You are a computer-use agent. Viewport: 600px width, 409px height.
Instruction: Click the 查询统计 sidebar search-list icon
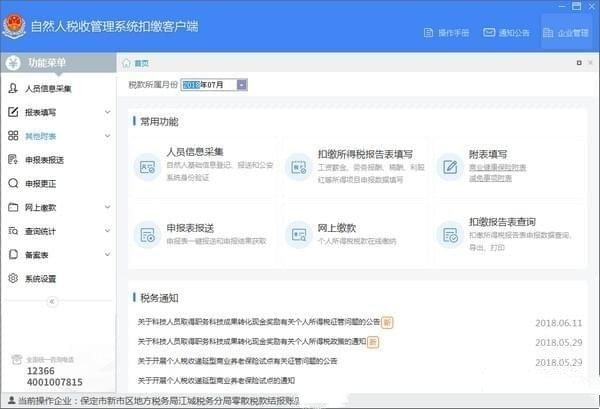[13, 231]
